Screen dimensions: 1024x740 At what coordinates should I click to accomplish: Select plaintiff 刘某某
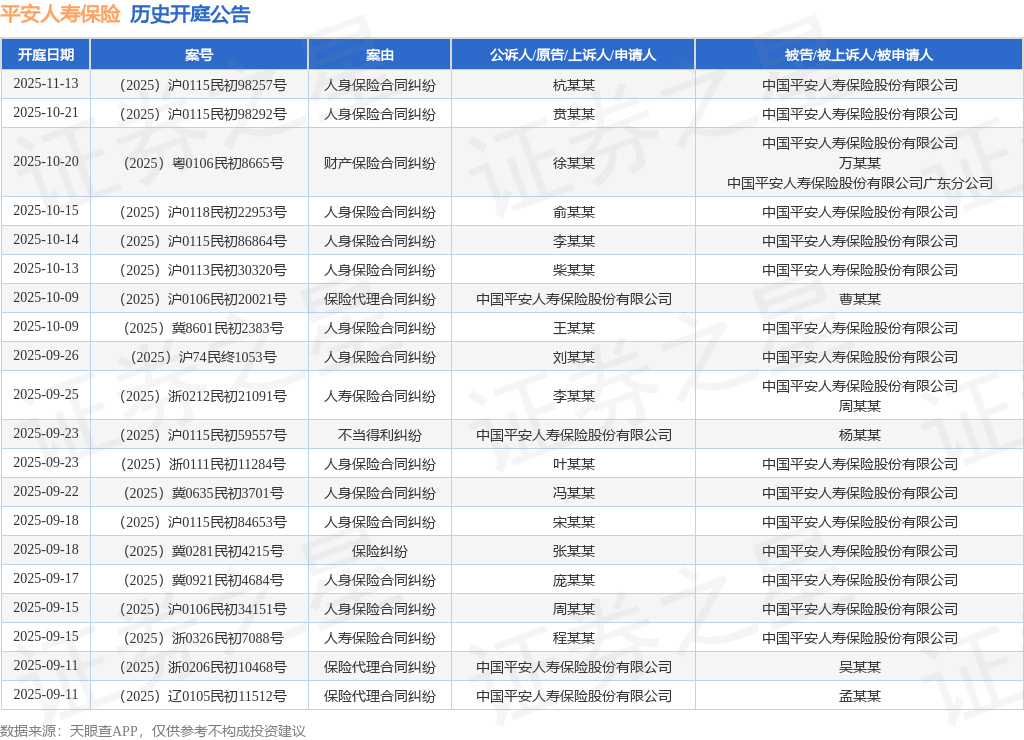(573, 357)
